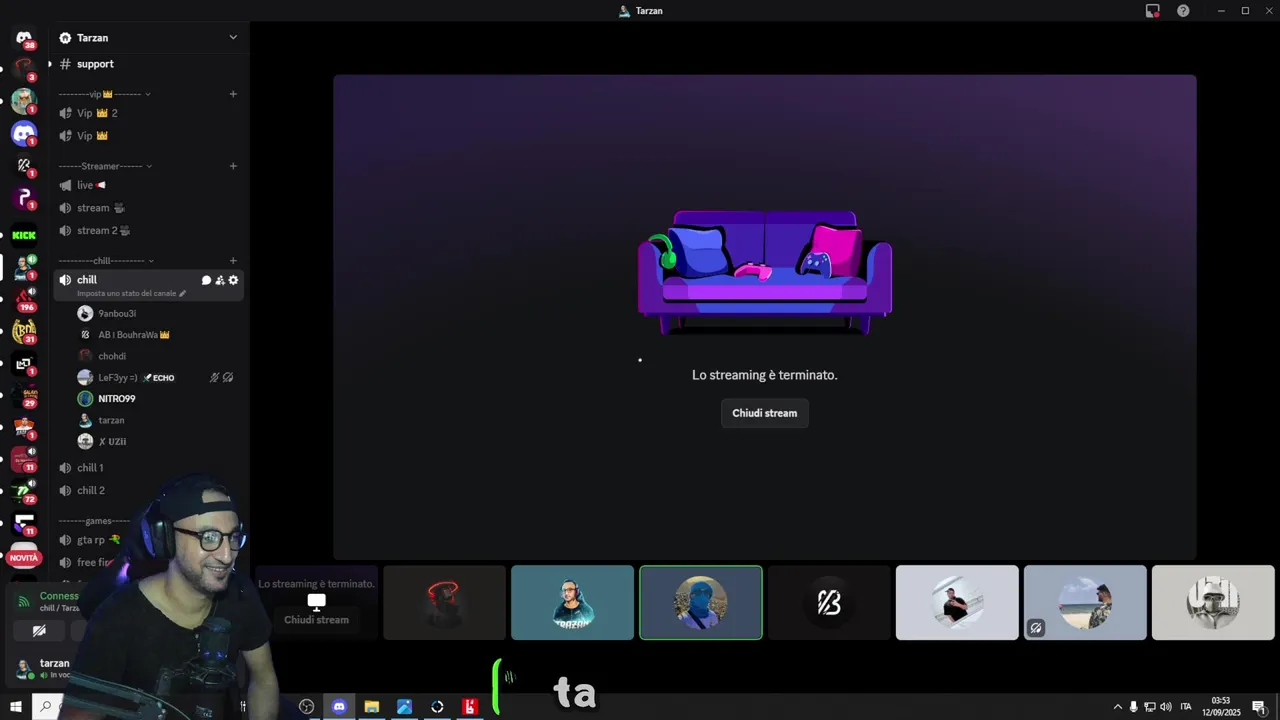Create channel in Streamer category
The width and height of the screenshot is (1280, 720).
(x=233, y=166)
